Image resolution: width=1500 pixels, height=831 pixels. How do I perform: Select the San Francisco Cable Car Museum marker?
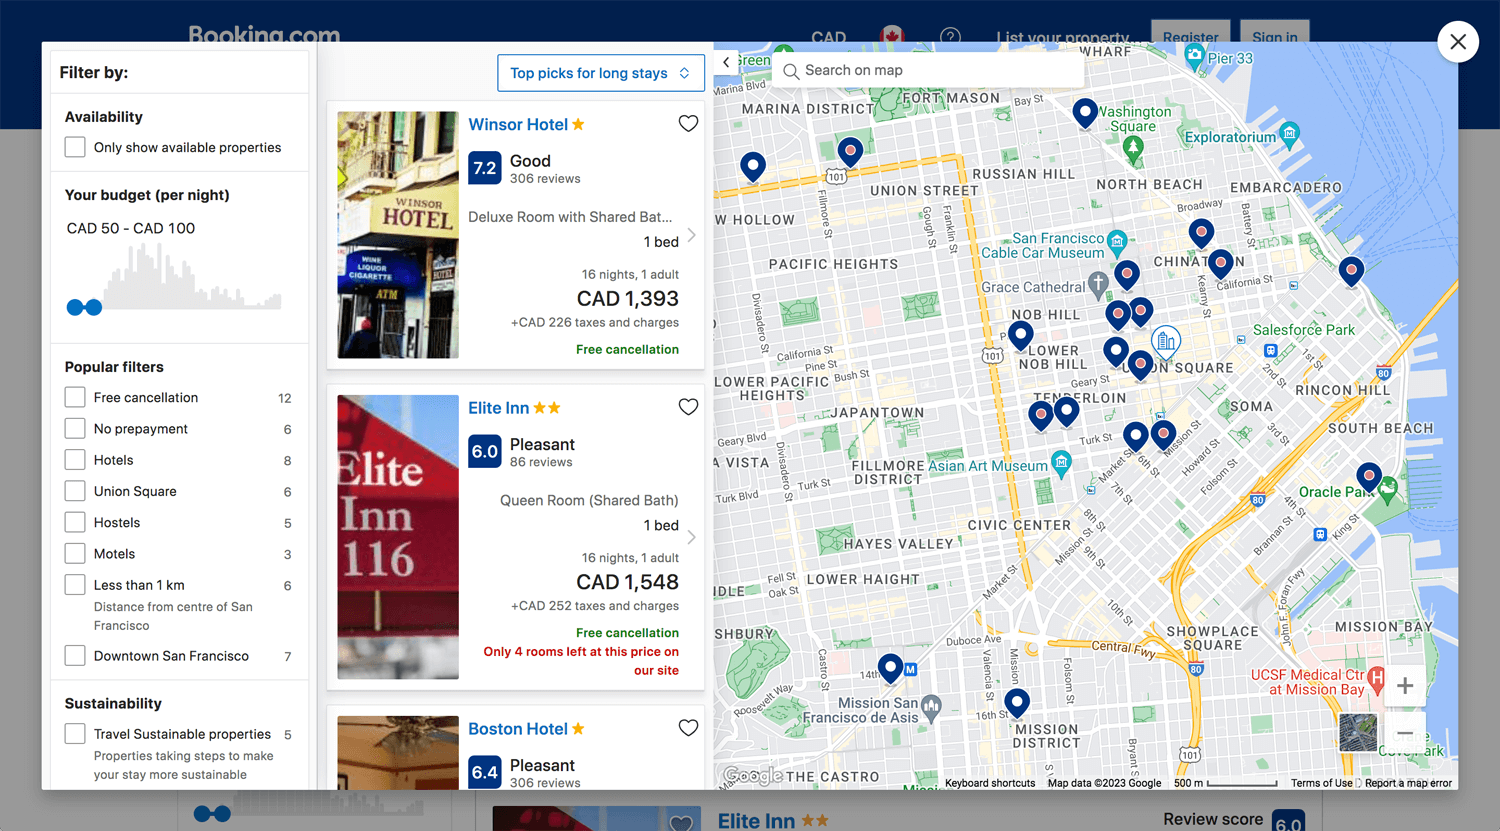click(1117, 242)
